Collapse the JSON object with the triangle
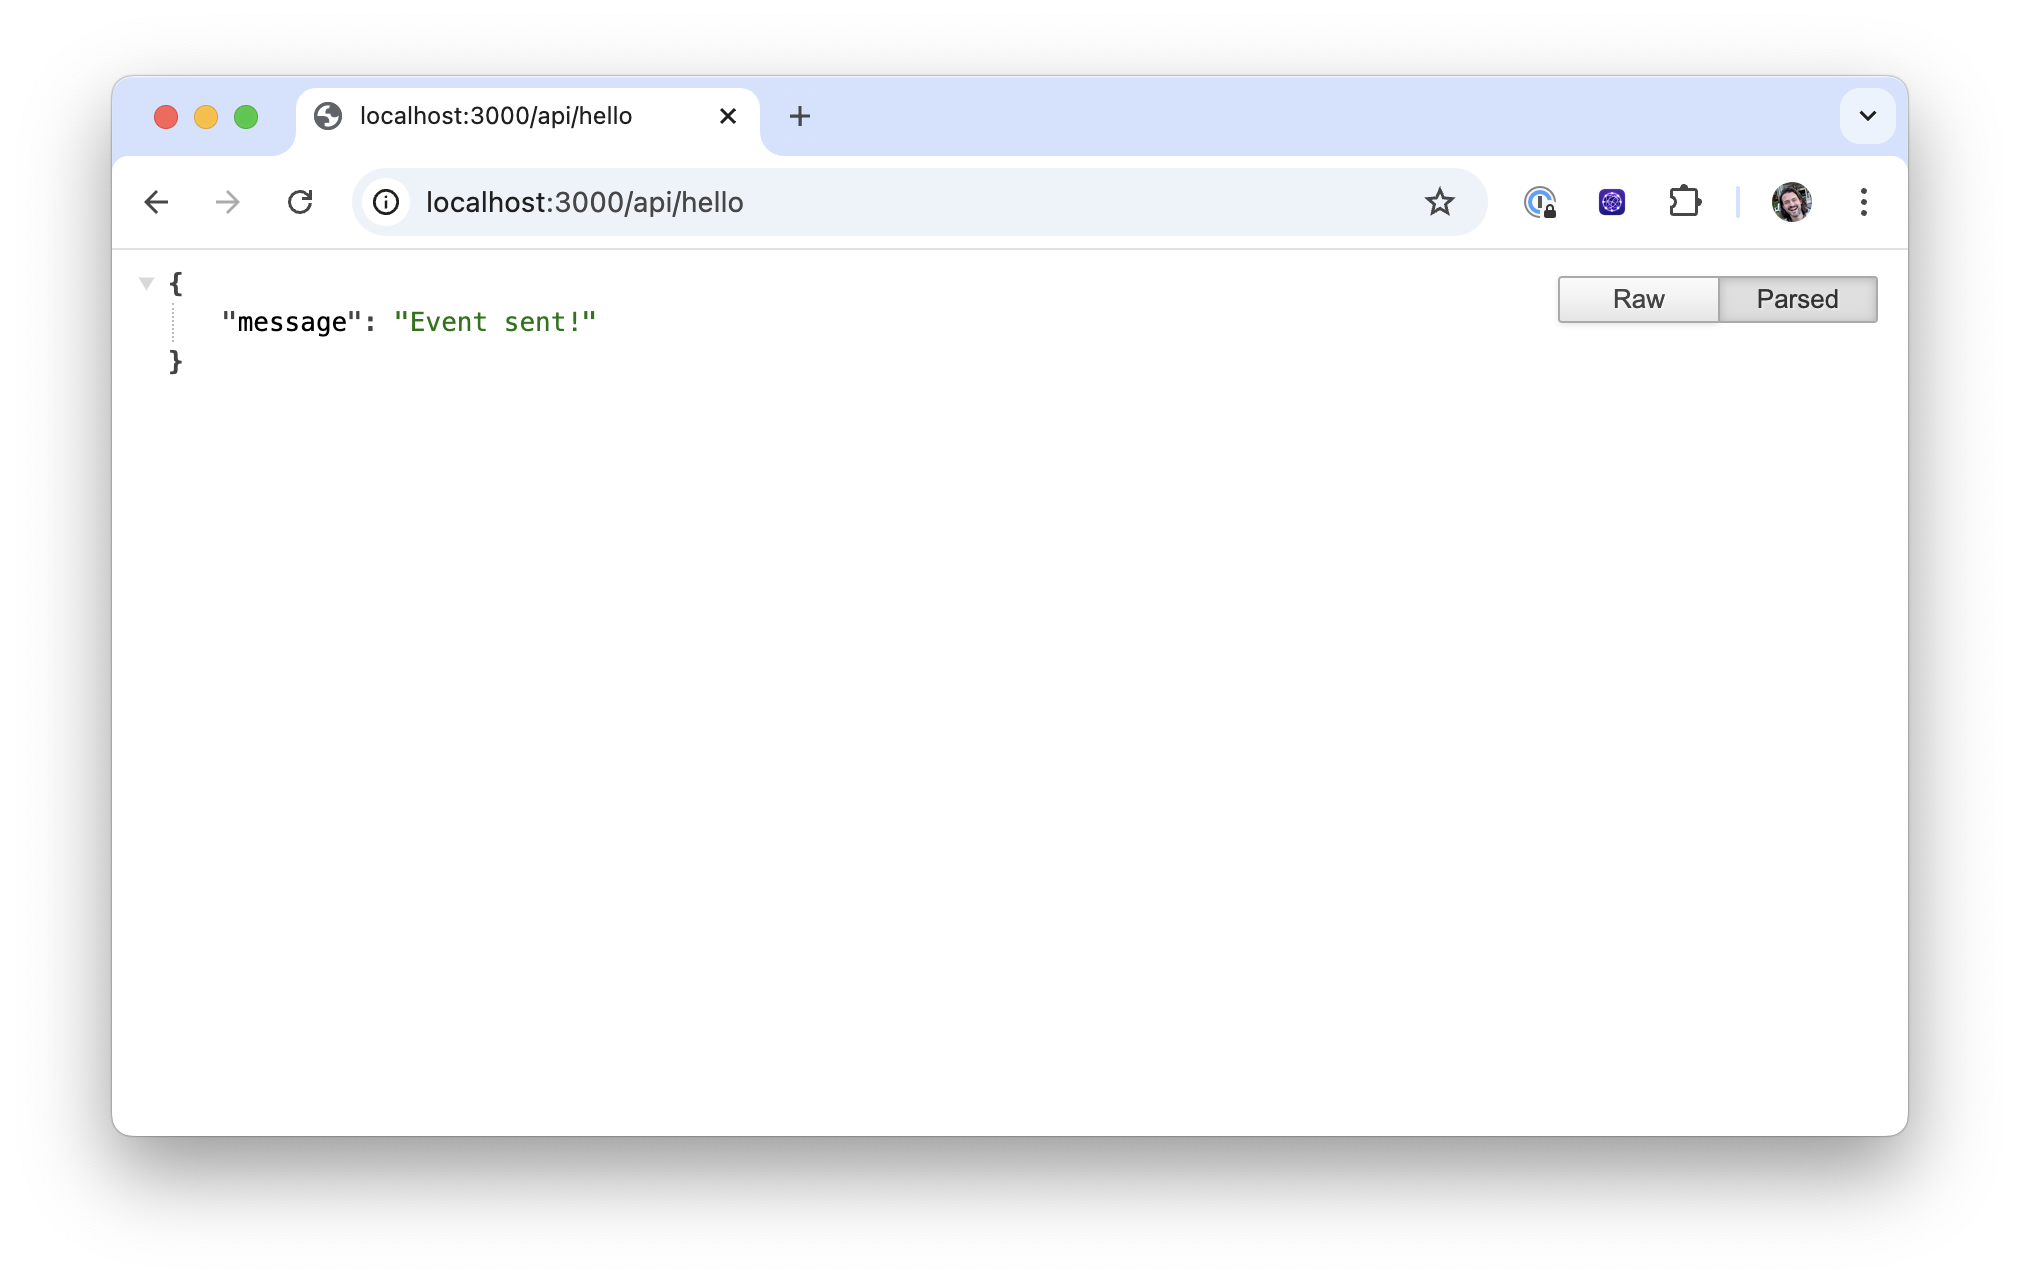The height and width of the screenshot is (1284, 2020). click(146, 283)
